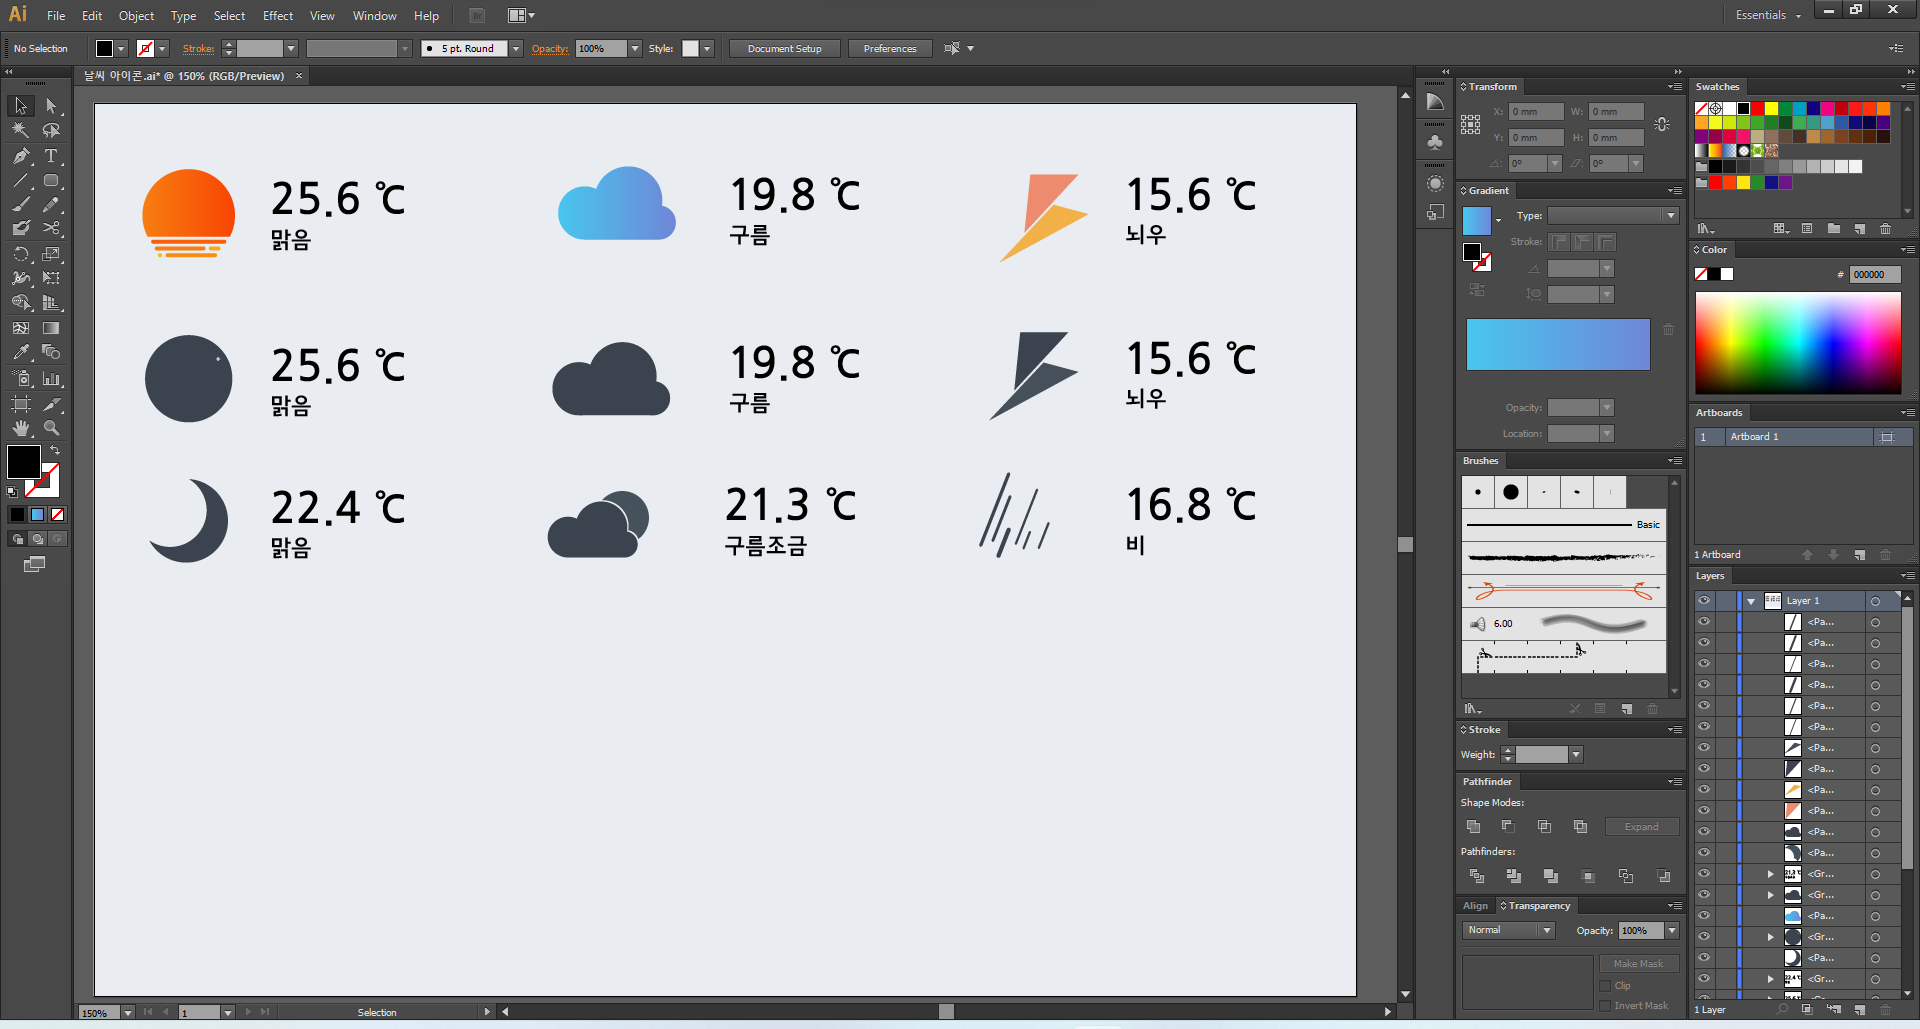The width and height of the screenshot is (1920, 1029).
Task: Click the Preferences button
Action: point(890,48)
